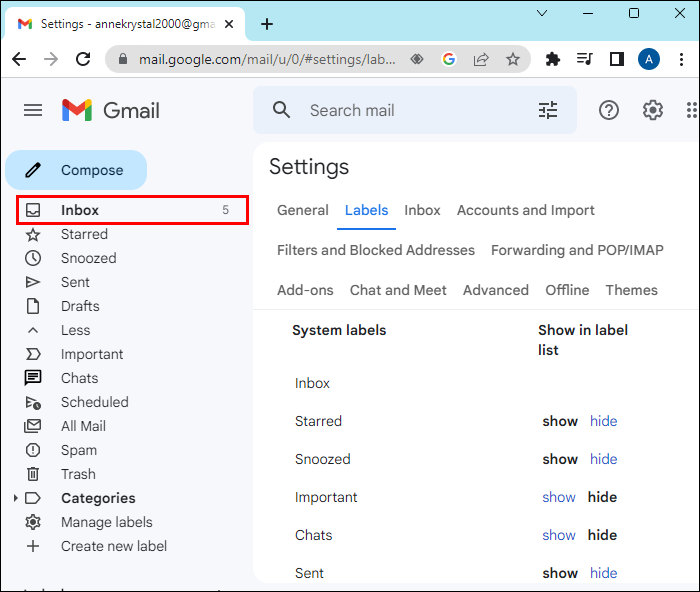Open the Add-ons tab
Screen dimensions: 700x592
coord(305,290)
